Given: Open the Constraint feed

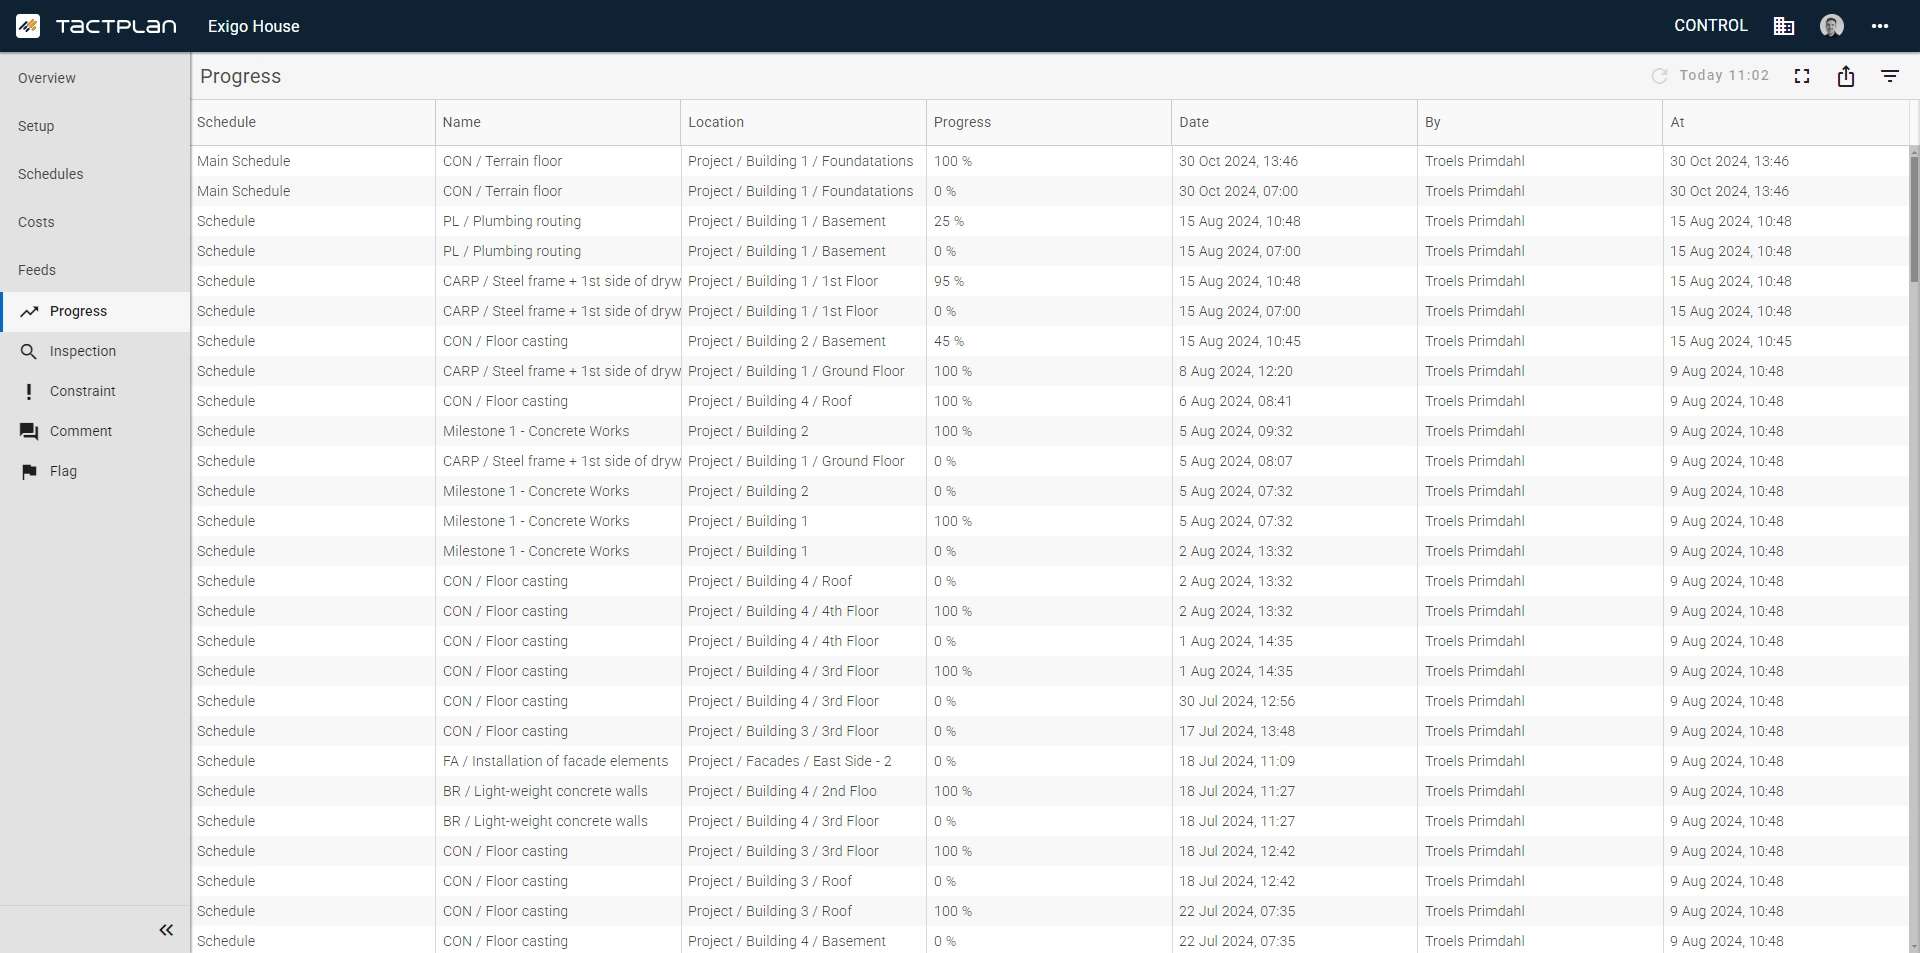Looking at the screenshot, I should coord(95,391).
